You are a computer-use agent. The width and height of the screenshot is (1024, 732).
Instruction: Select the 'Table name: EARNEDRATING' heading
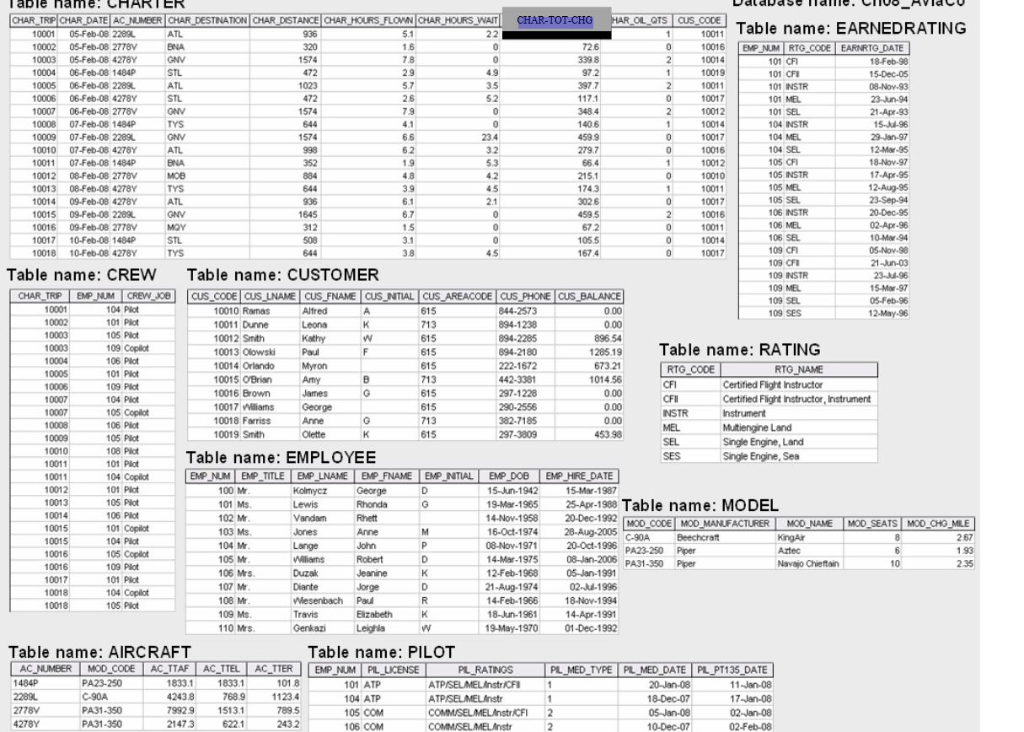851,29
